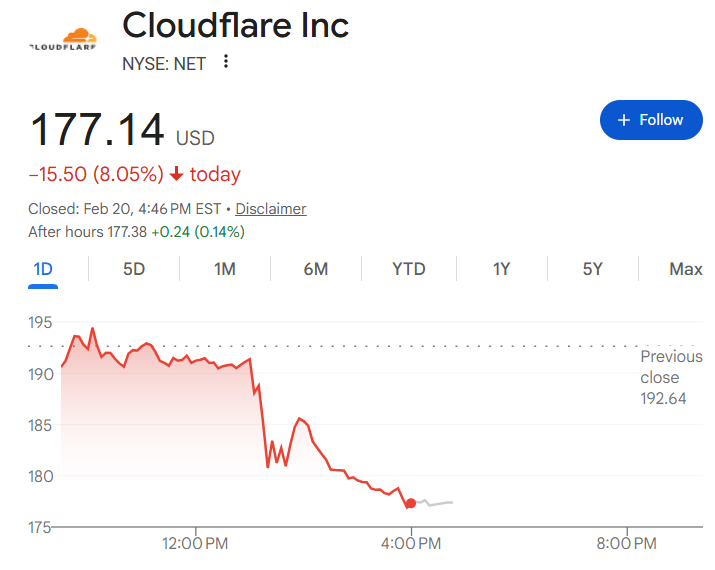This screenshot has height=570, width=715.
Task: Click the red down arrow next to today
Action: pos(177,174)
